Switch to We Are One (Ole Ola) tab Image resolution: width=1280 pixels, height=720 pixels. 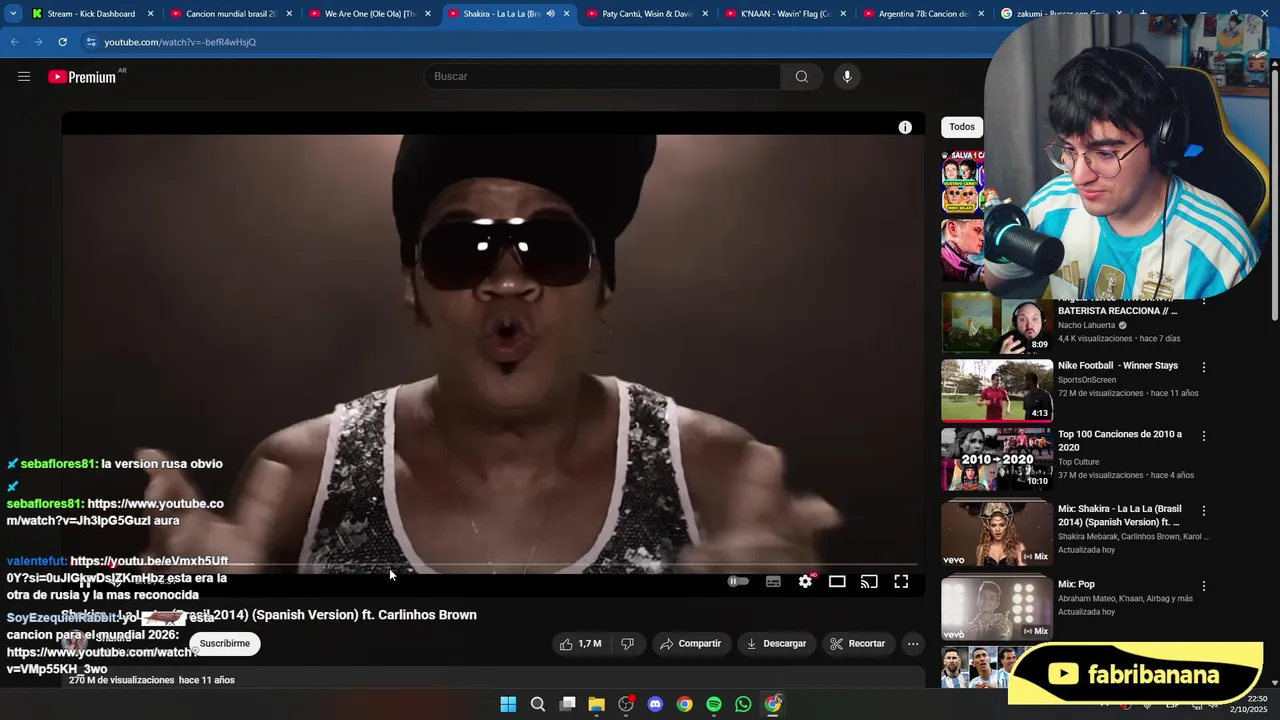369,14
